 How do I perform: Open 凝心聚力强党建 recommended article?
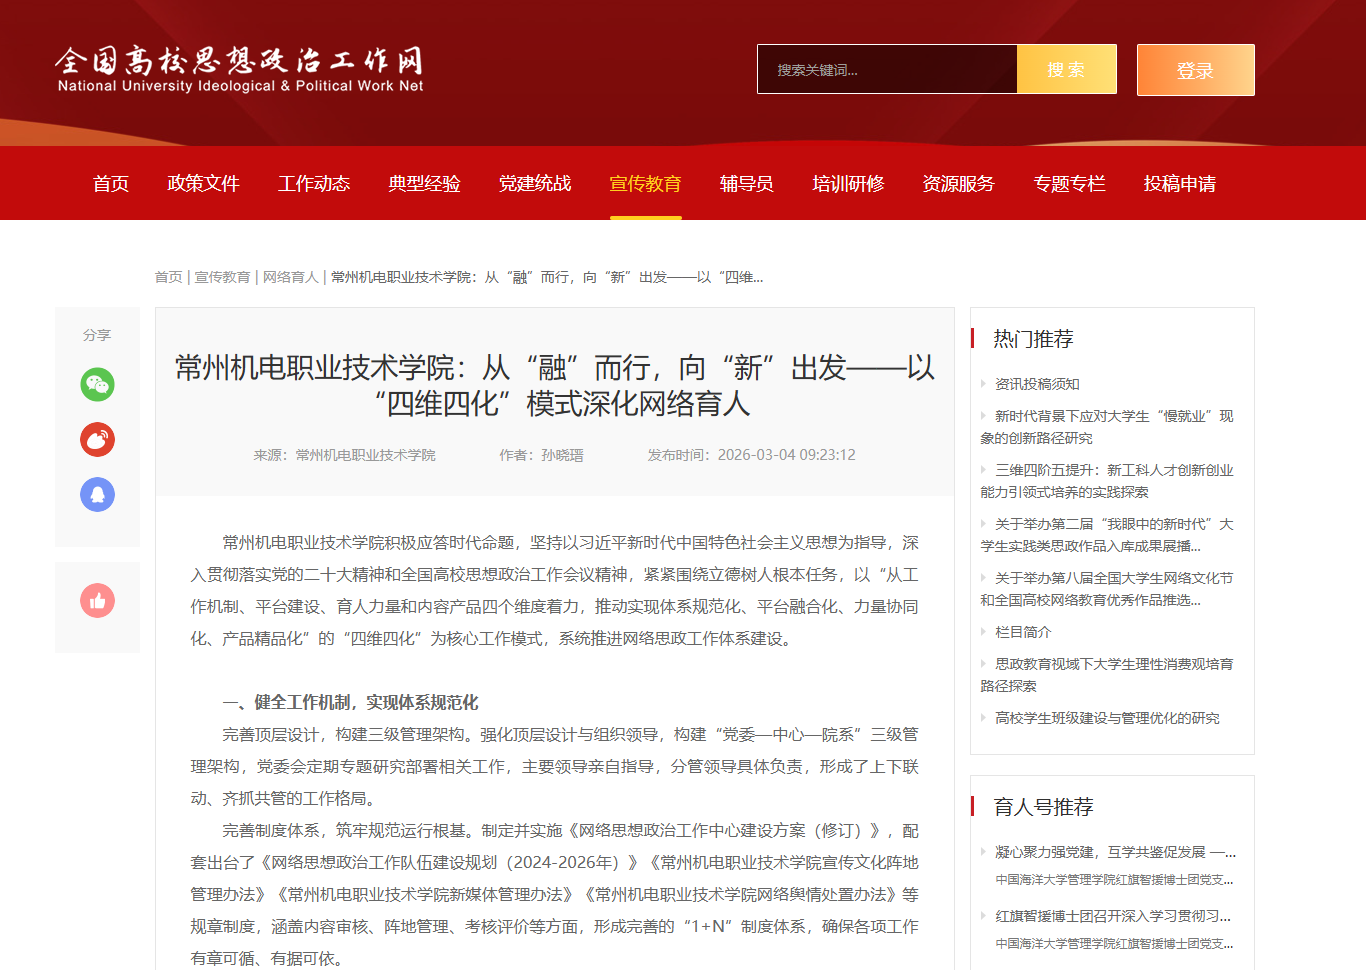pos(1114,852)
